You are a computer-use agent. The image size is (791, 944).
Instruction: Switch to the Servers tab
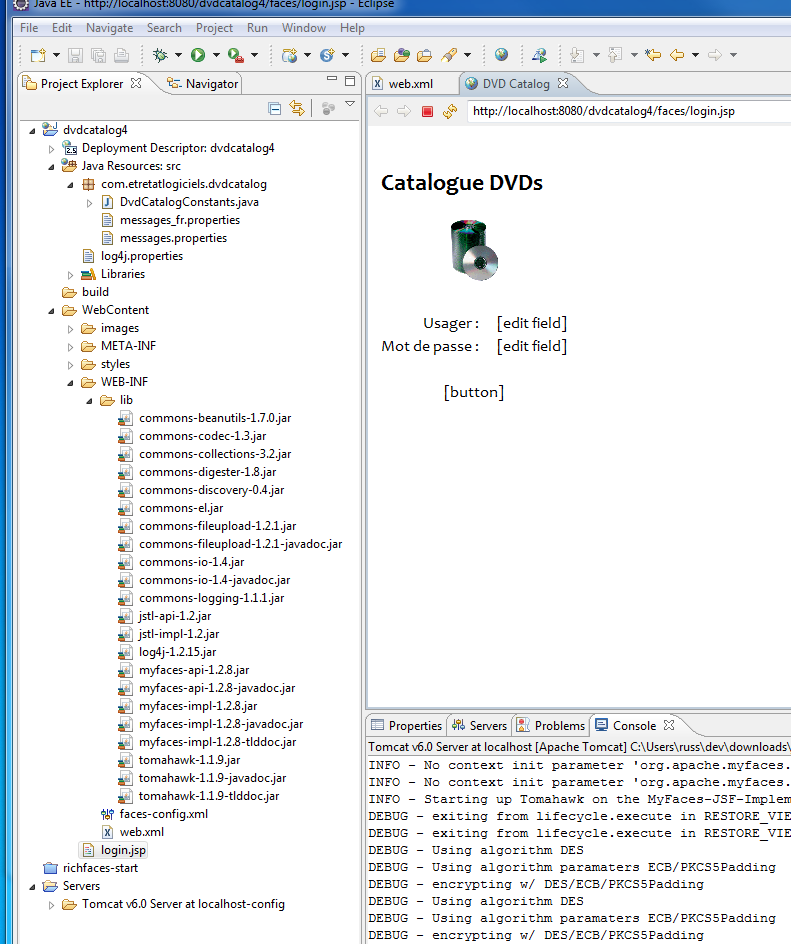479,725
